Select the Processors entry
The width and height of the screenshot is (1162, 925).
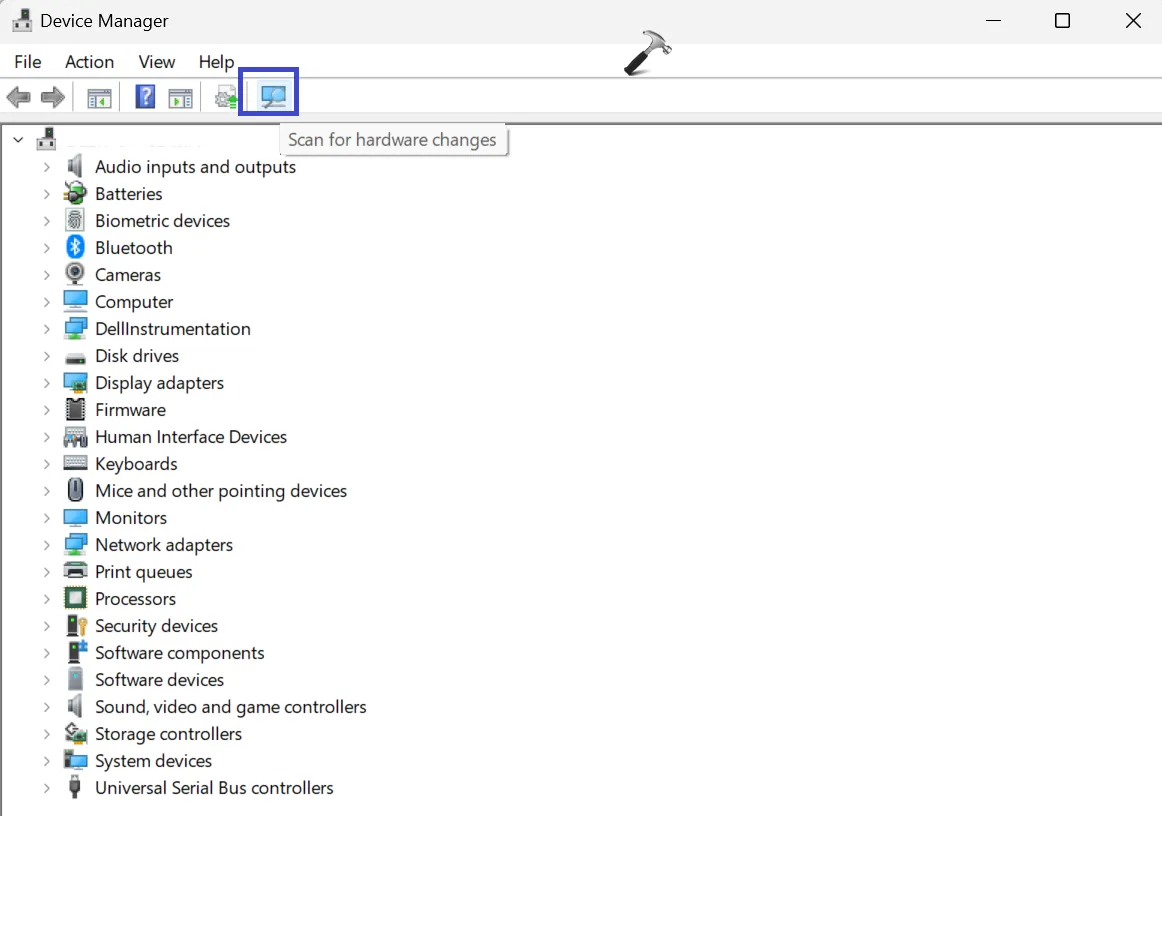click(136, 599)
